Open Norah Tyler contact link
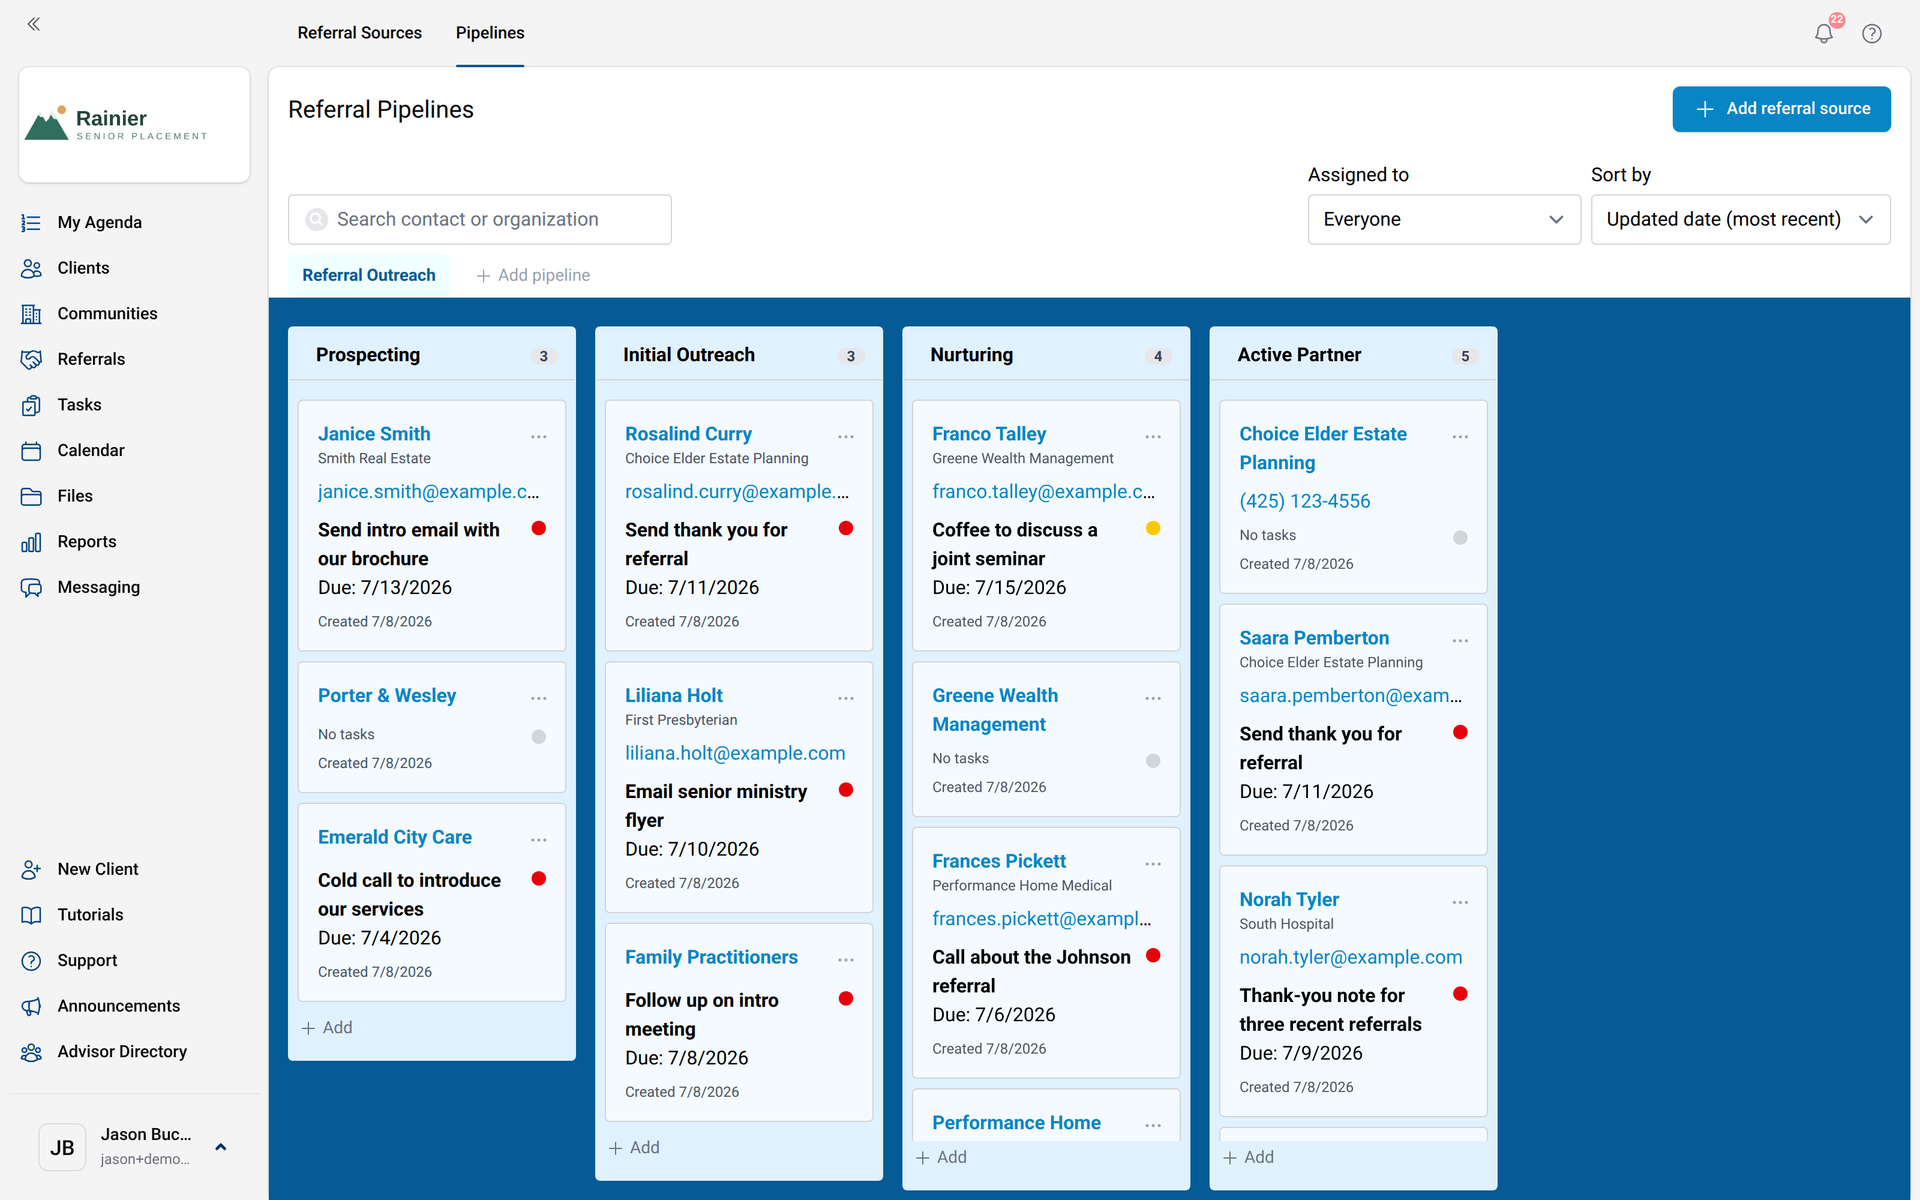Screen dimensions: 1920x1200 [x=1289, y=900]
